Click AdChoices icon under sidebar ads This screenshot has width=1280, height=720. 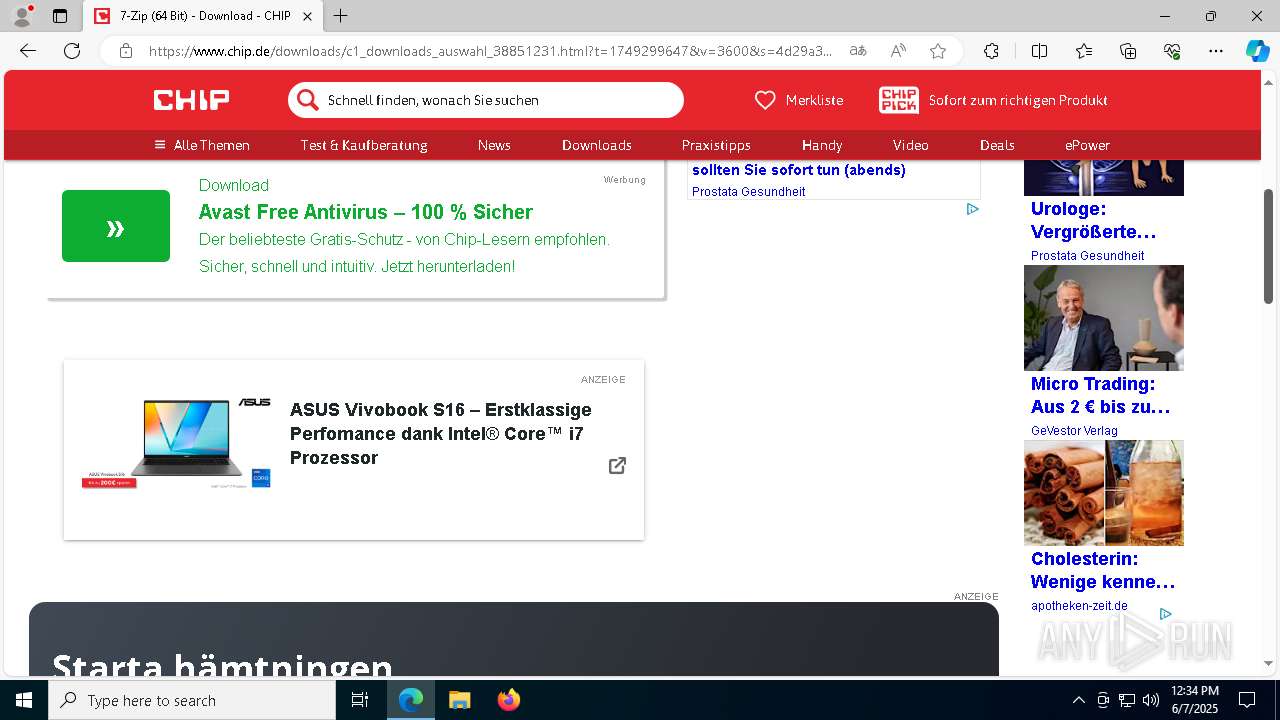coord(1165,614)
